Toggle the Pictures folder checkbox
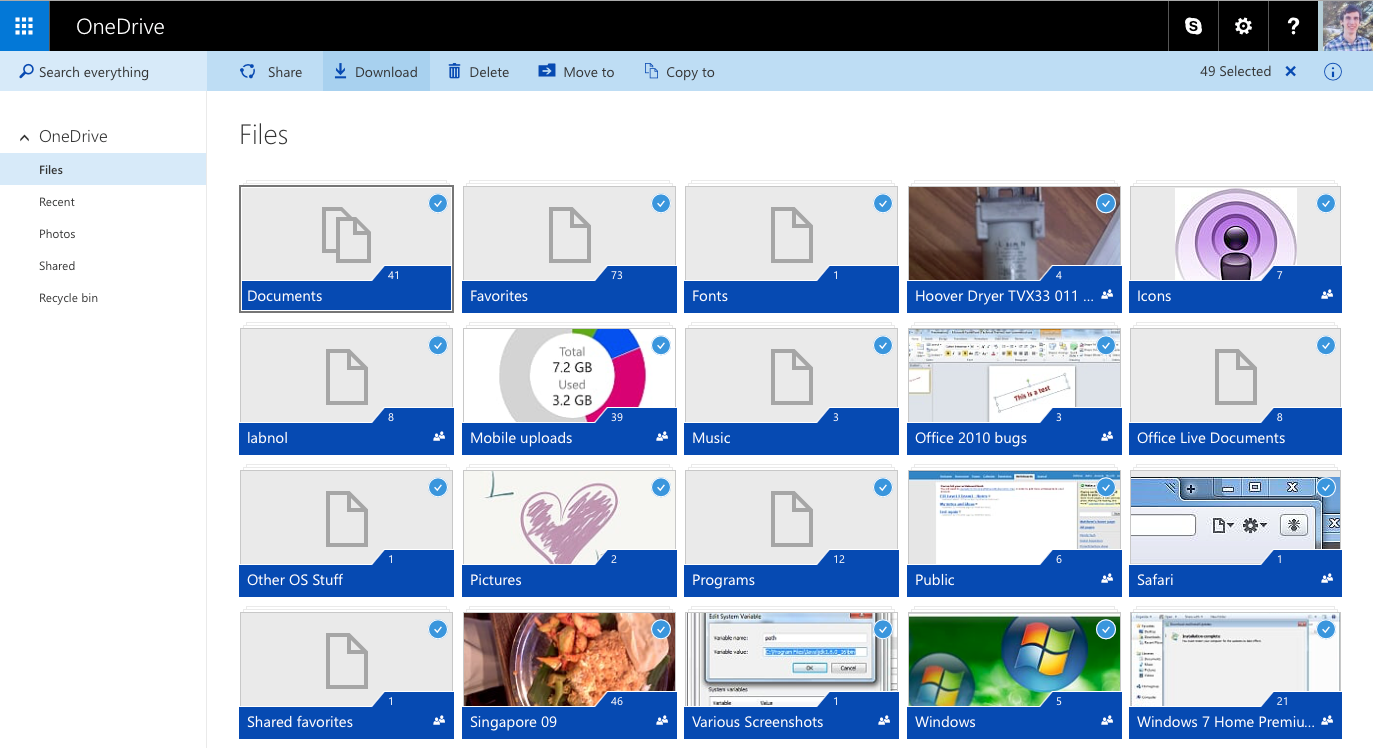 click(660, 487)
